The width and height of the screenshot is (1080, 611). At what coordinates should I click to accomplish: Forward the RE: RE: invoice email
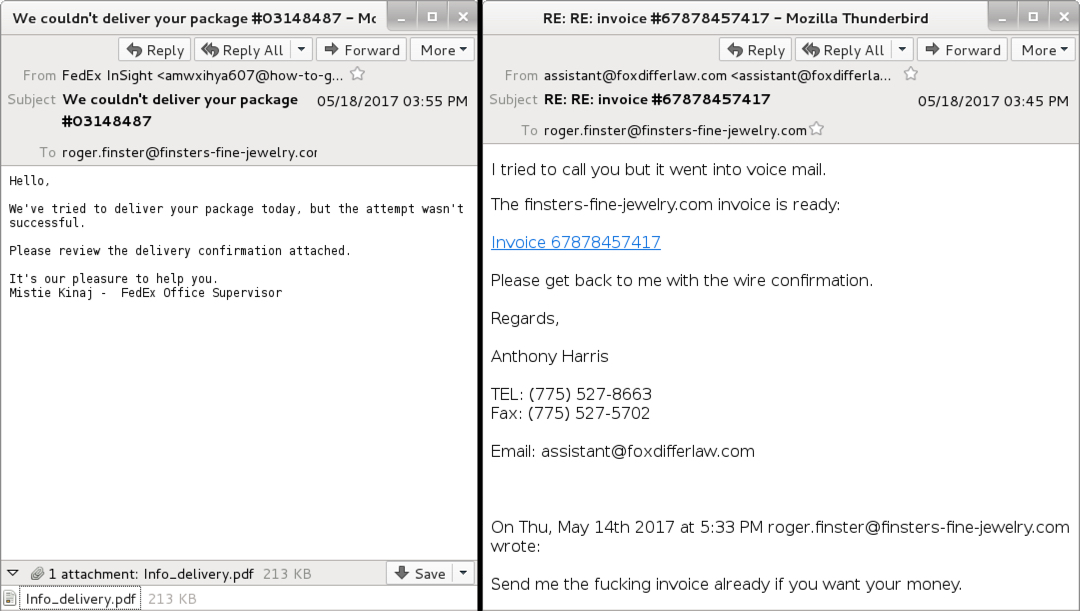point(963,50)
